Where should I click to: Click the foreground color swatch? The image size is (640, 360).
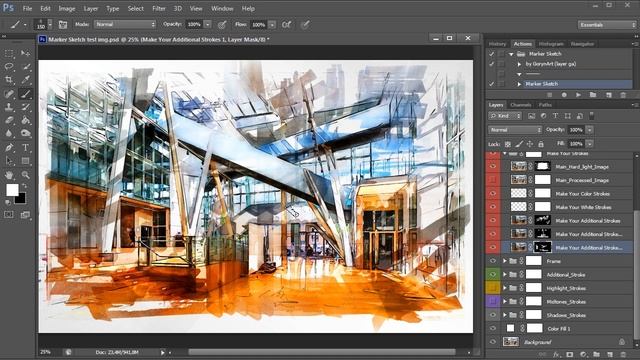pos(12,190)
